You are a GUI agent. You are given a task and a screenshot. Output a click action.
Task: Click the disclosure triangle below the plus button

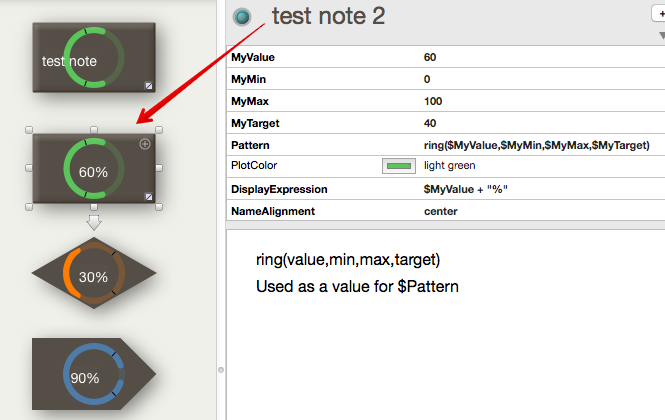coord(662,36)
